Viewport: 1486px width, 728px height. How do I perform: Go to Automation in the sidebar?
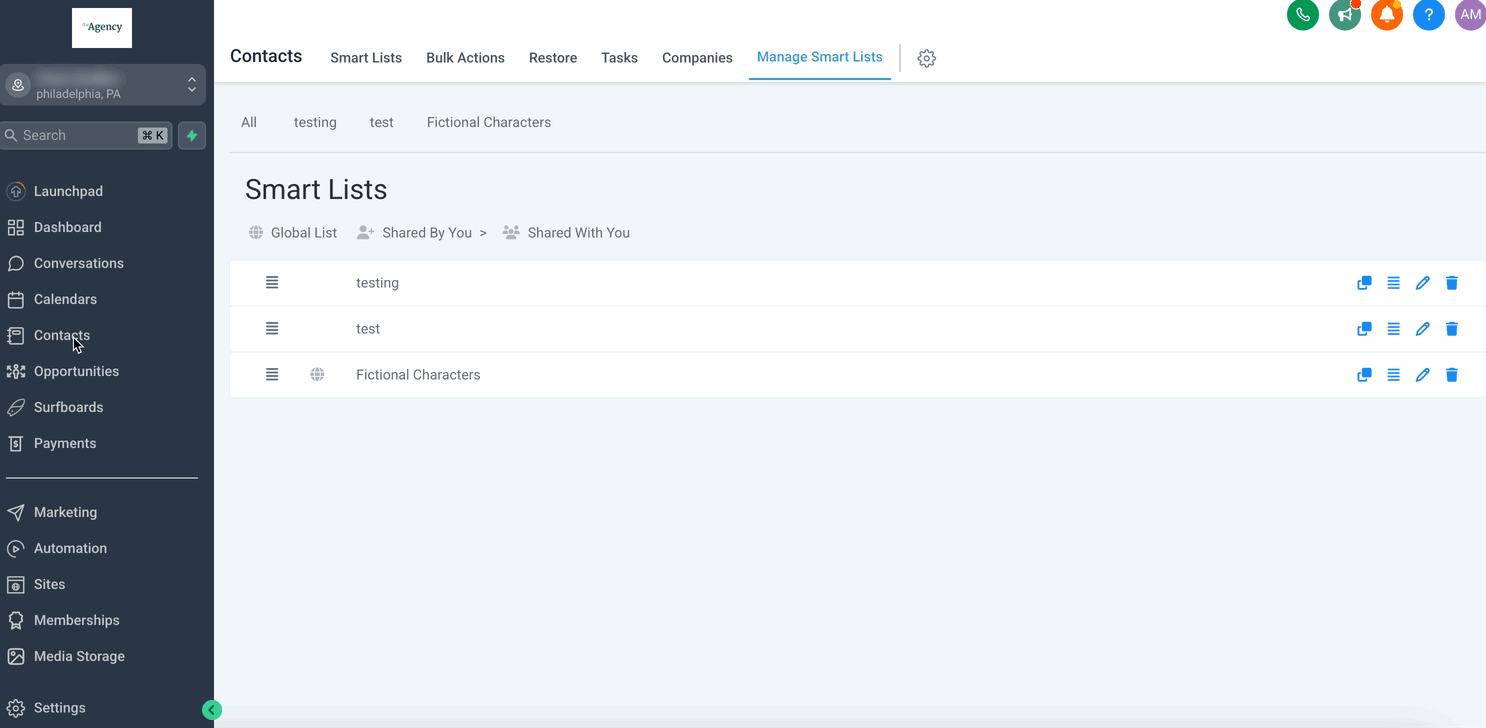pyautogui.click(x=70, y=548)
